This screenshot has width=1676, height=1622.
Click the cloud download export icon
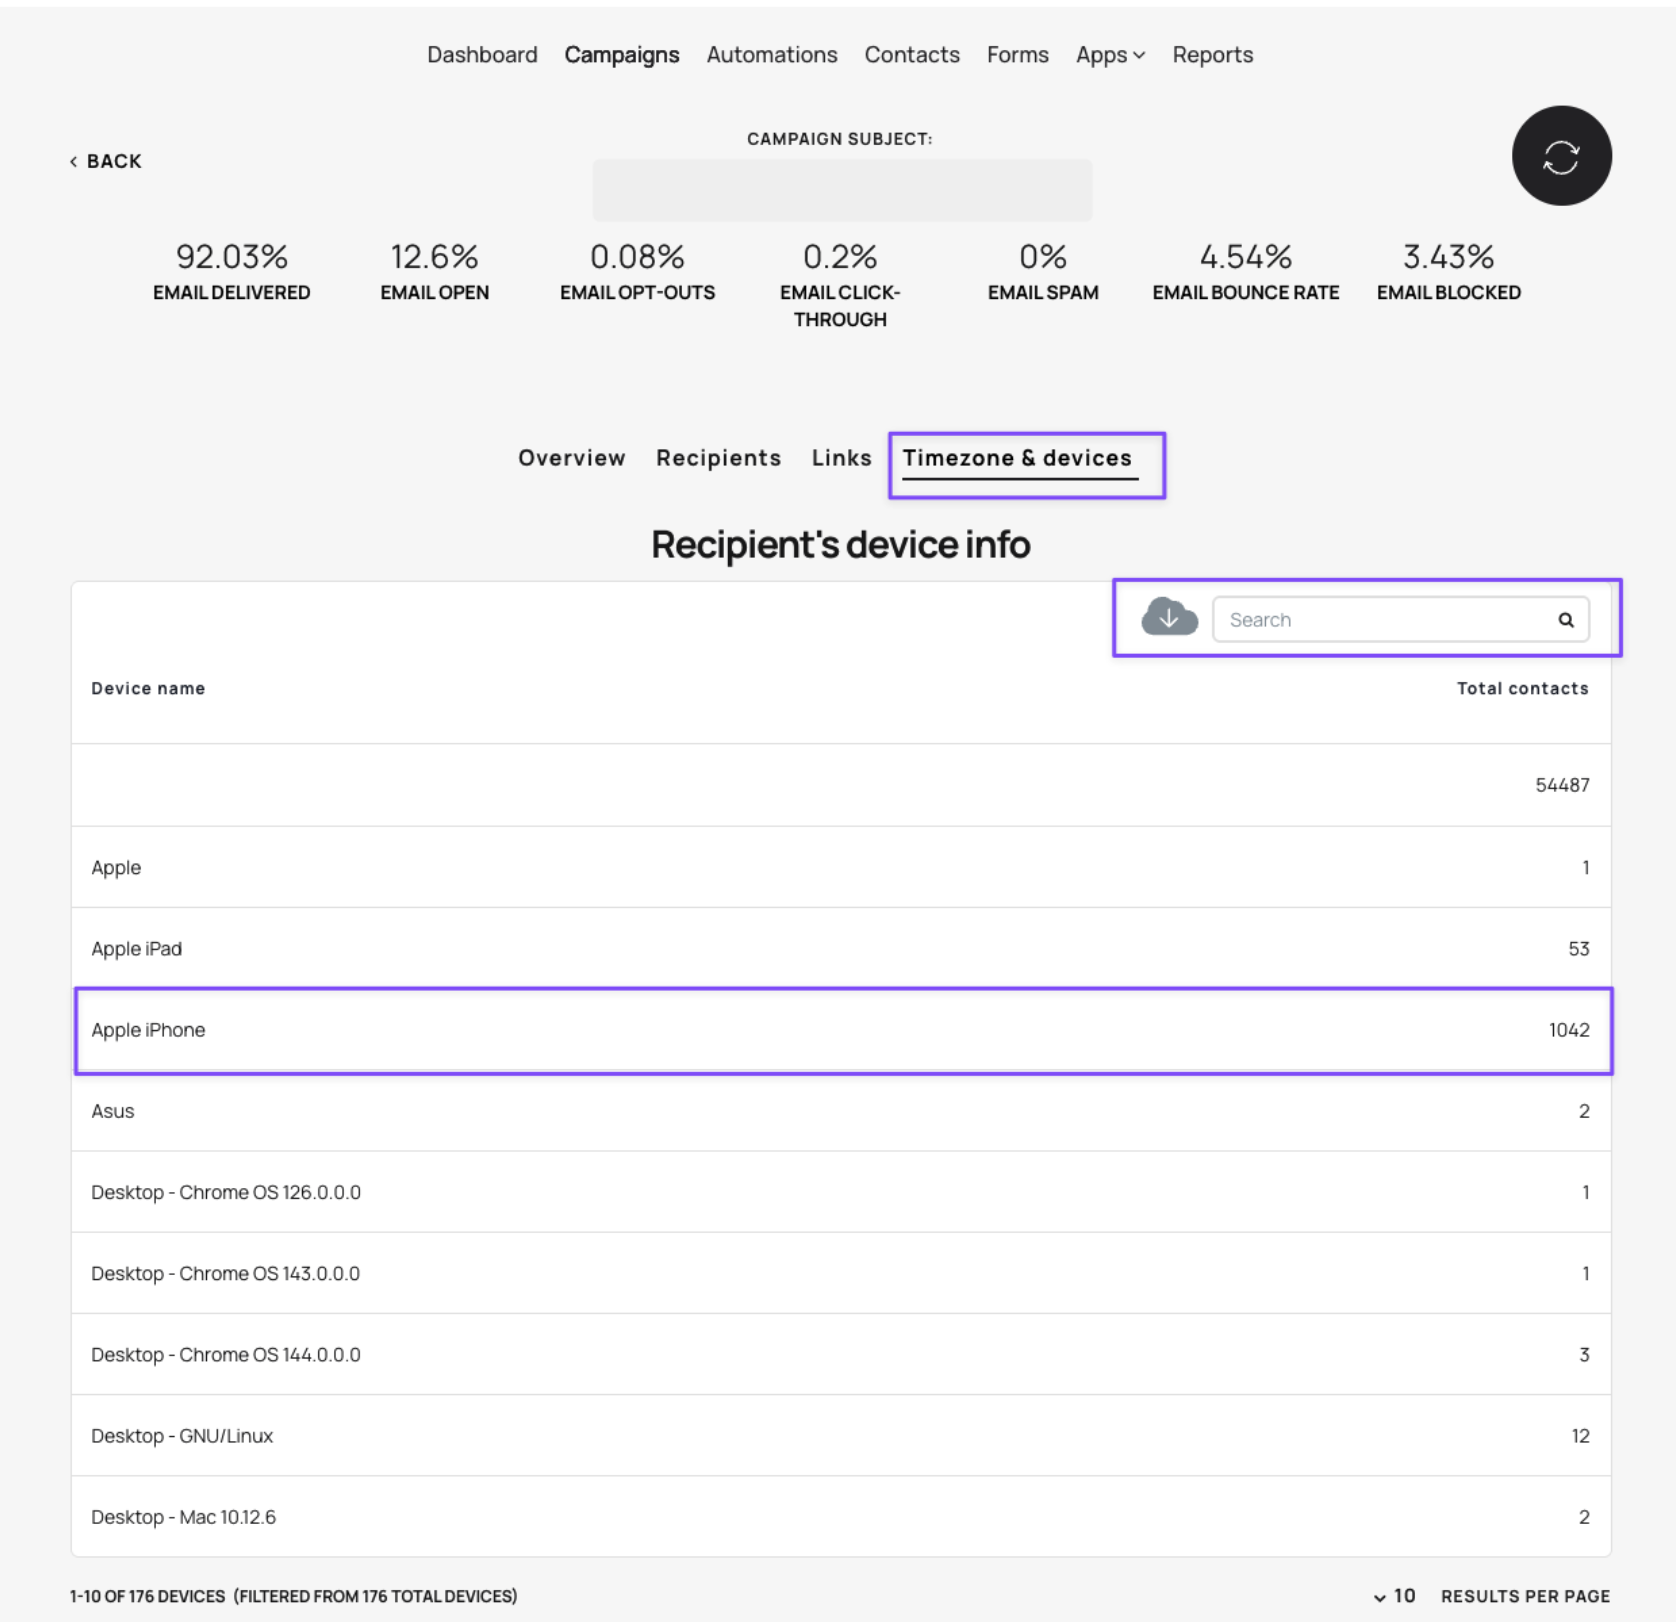click(1169, 617)
